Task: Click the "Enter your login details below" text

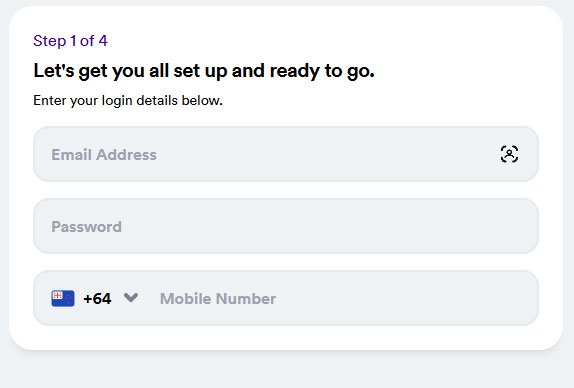Action: [x=128, y=100]
